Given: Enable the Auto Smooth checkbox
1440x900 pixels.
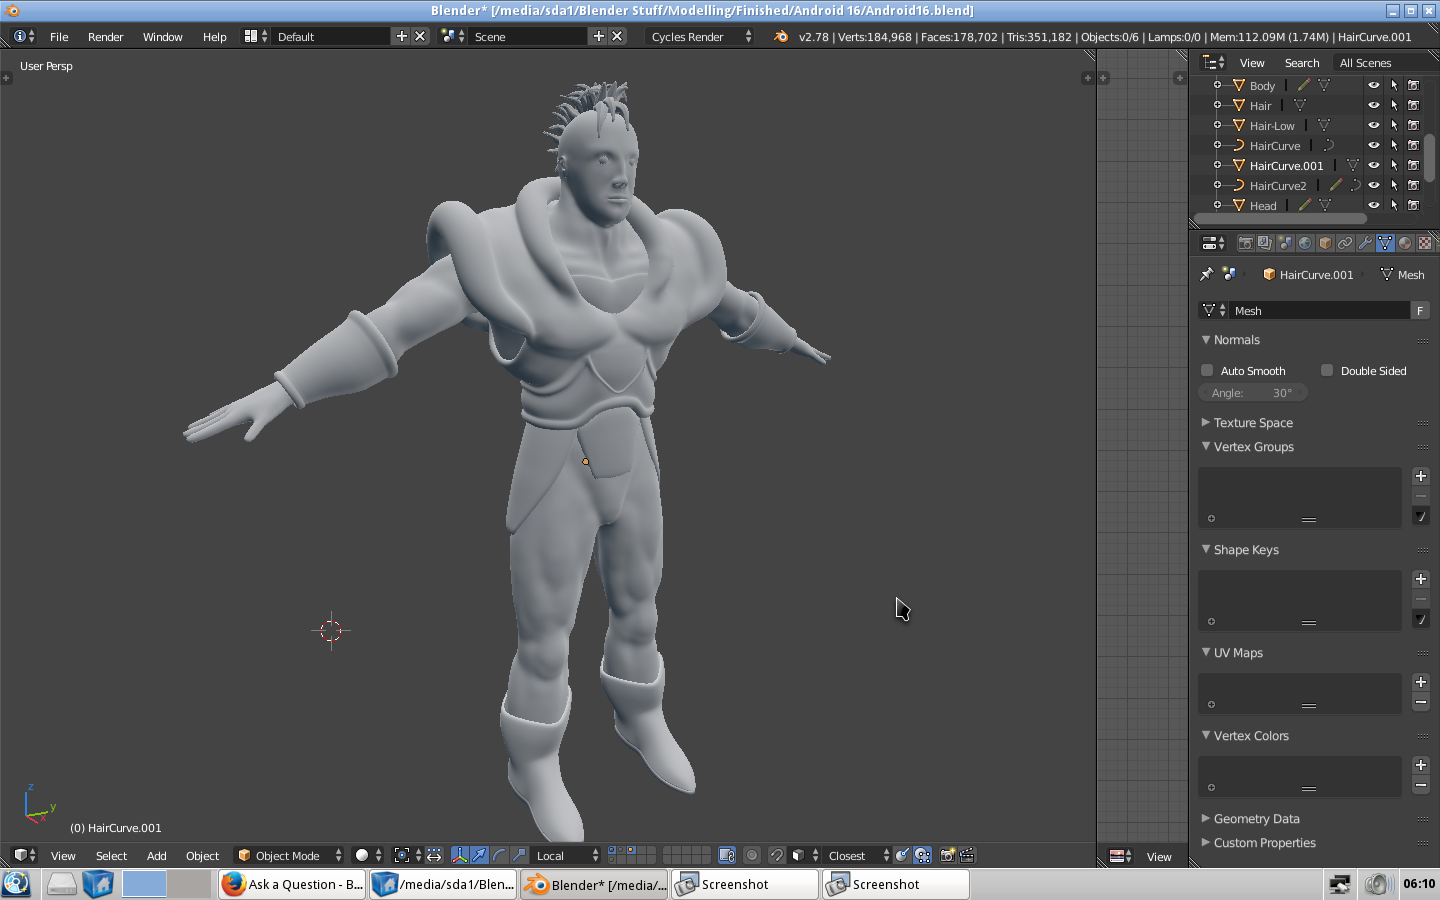Looking at the screenshot, I should coord(1207,370).
